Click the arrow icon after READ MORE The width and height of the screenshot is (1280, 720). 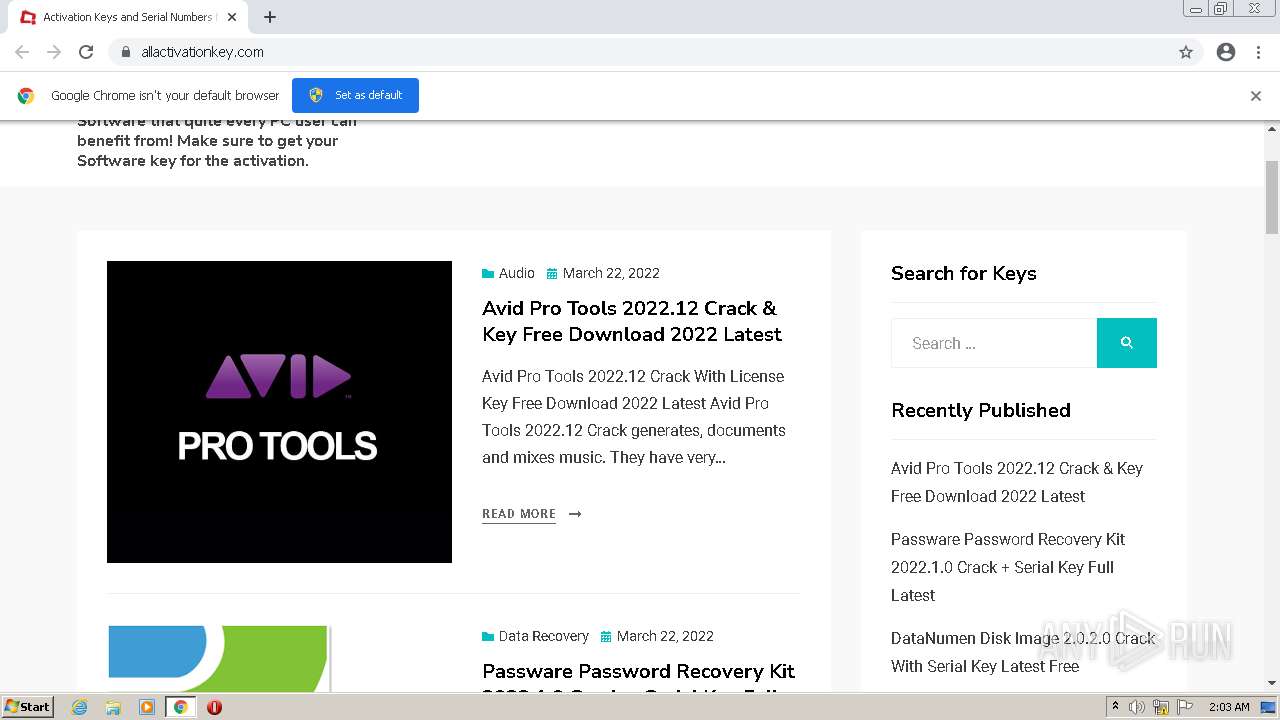pyautogui.click(x=575, y=514)
